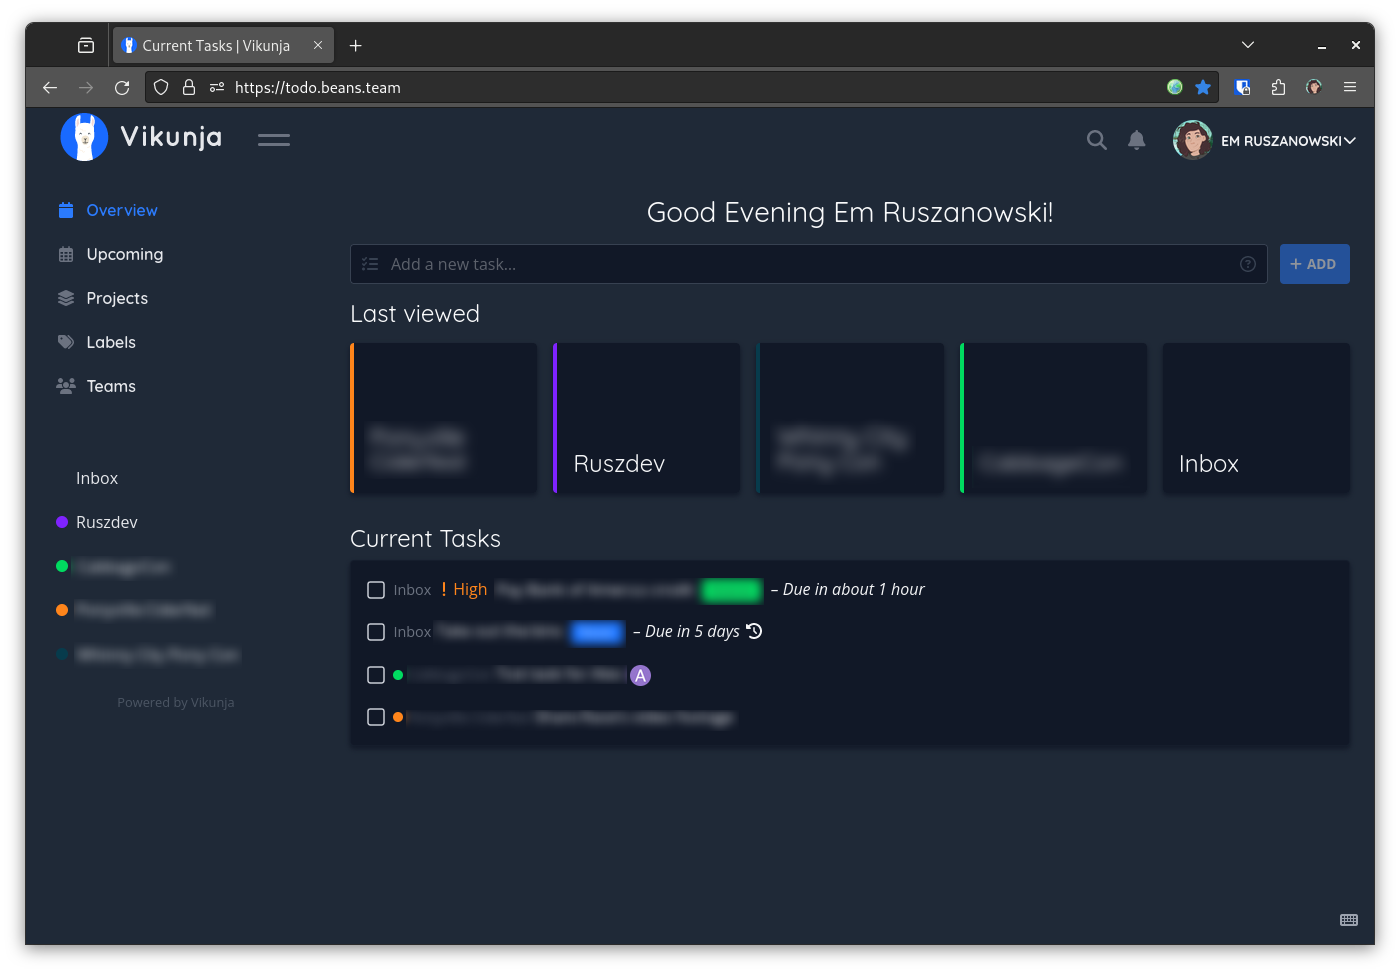
Task: Check the task with orange dot
Action: 376,717
